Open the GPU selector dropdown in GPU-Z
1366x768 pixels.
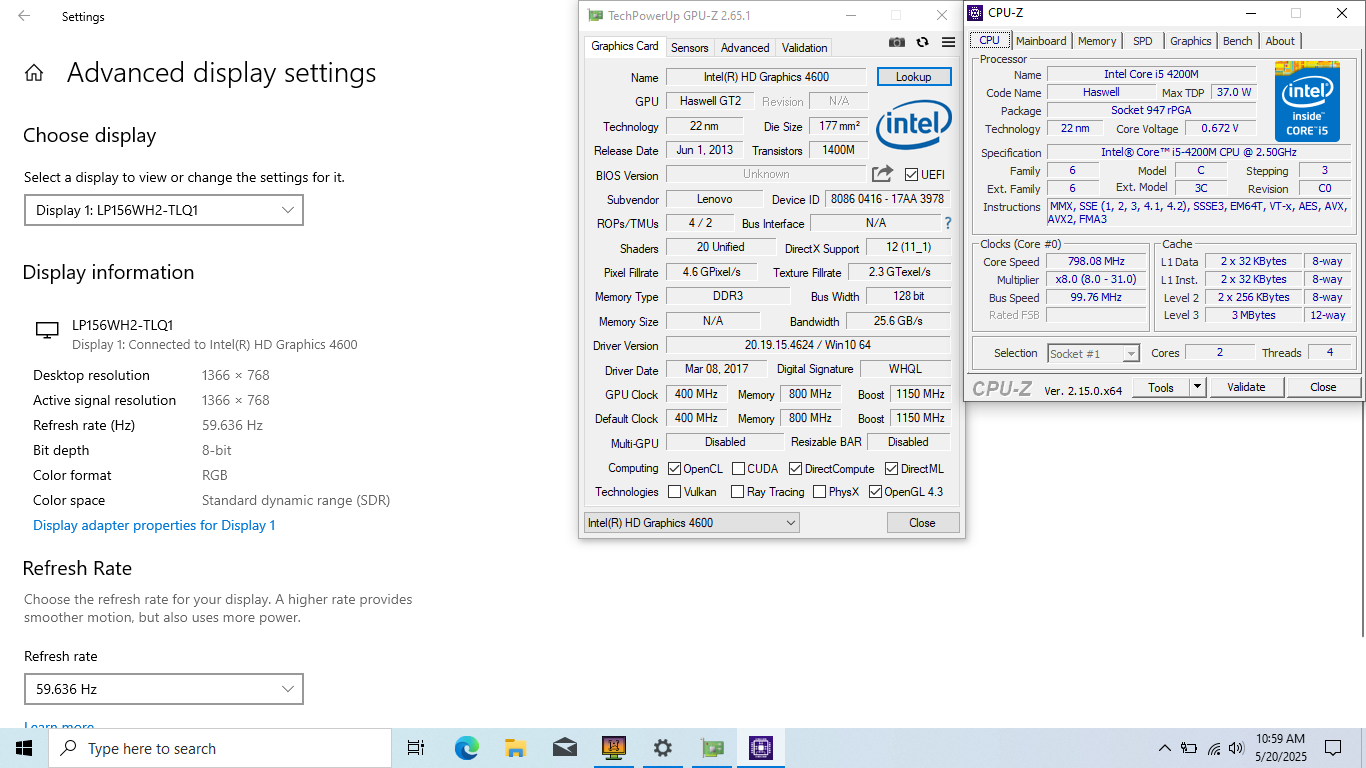[x=691, y=523]
